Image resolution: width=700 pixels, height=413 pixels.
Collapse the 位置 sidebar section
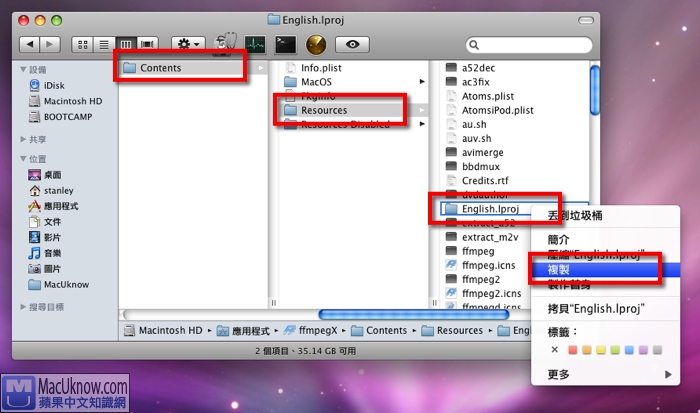23,159
